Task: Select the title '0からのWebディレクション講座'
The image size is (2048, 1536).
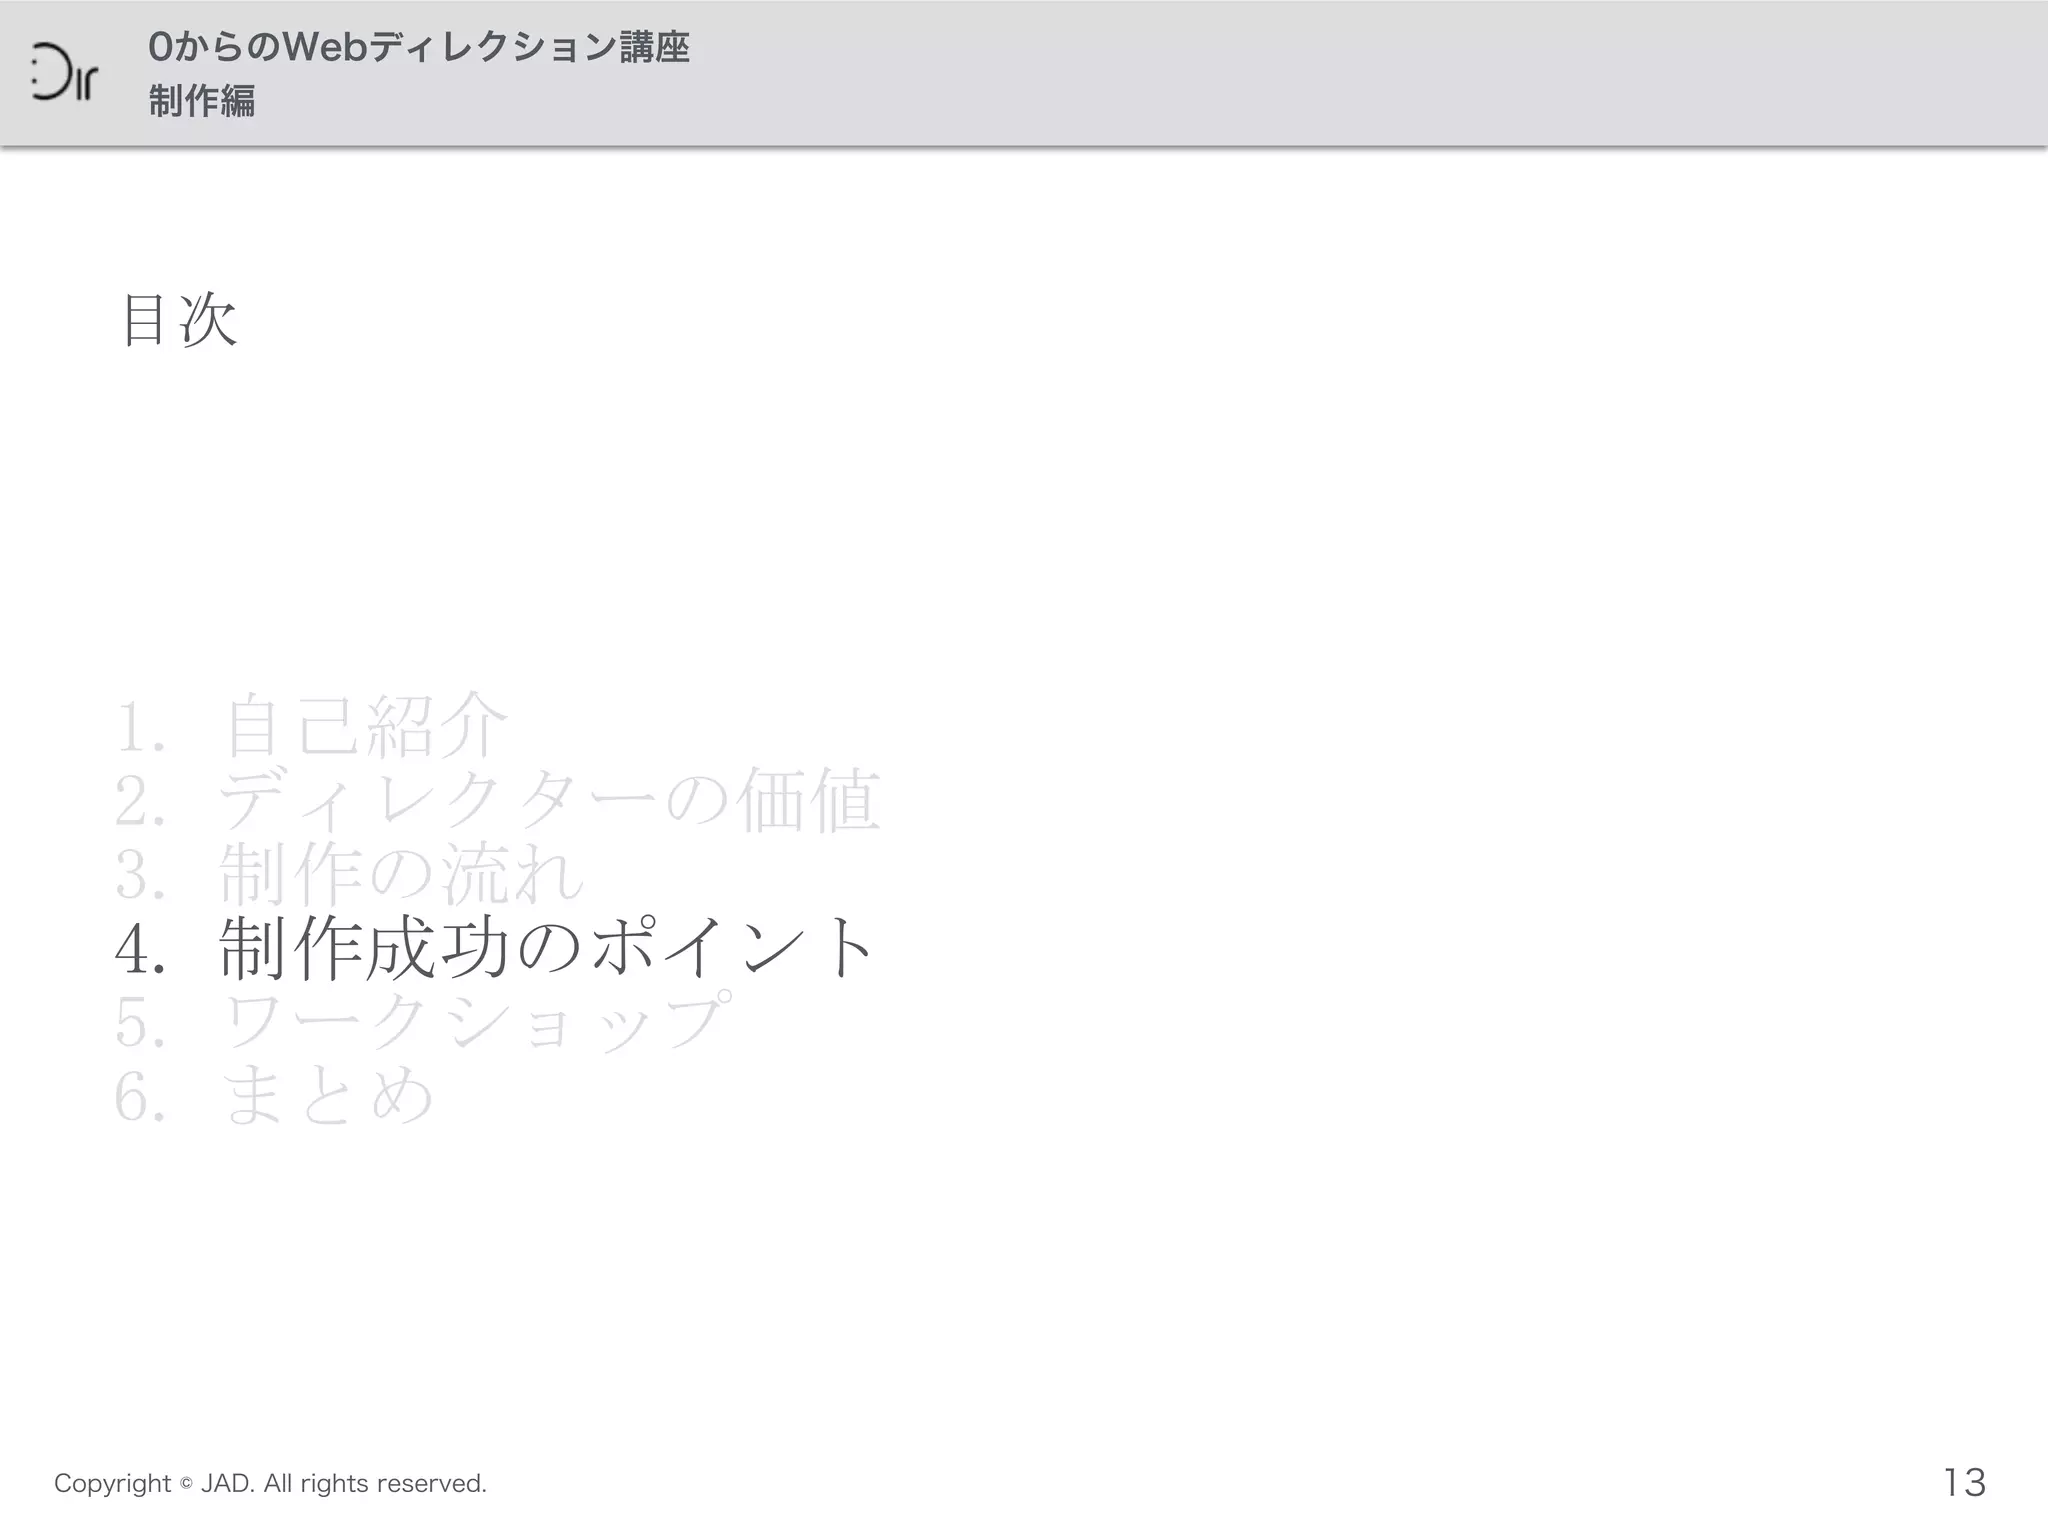Action: coord(419,47)
